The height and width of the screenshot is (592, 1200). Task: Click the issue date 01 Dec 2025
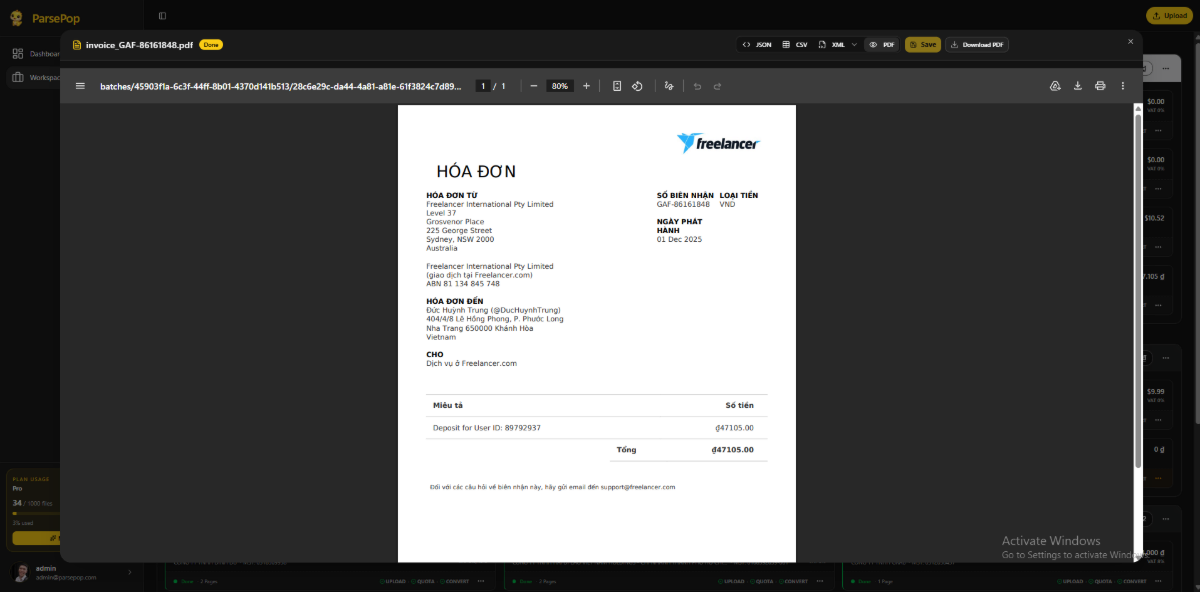(679, 240)
